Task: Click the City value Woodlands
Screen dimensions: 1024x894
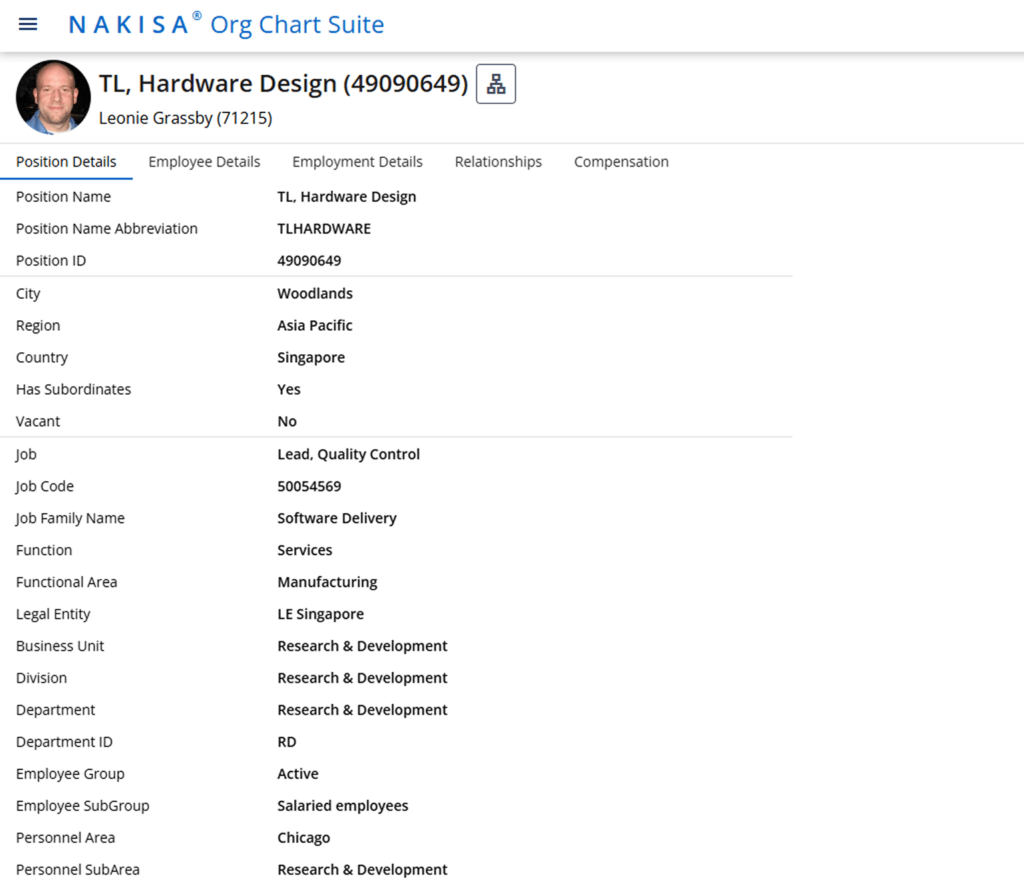Action: point(315,293)
